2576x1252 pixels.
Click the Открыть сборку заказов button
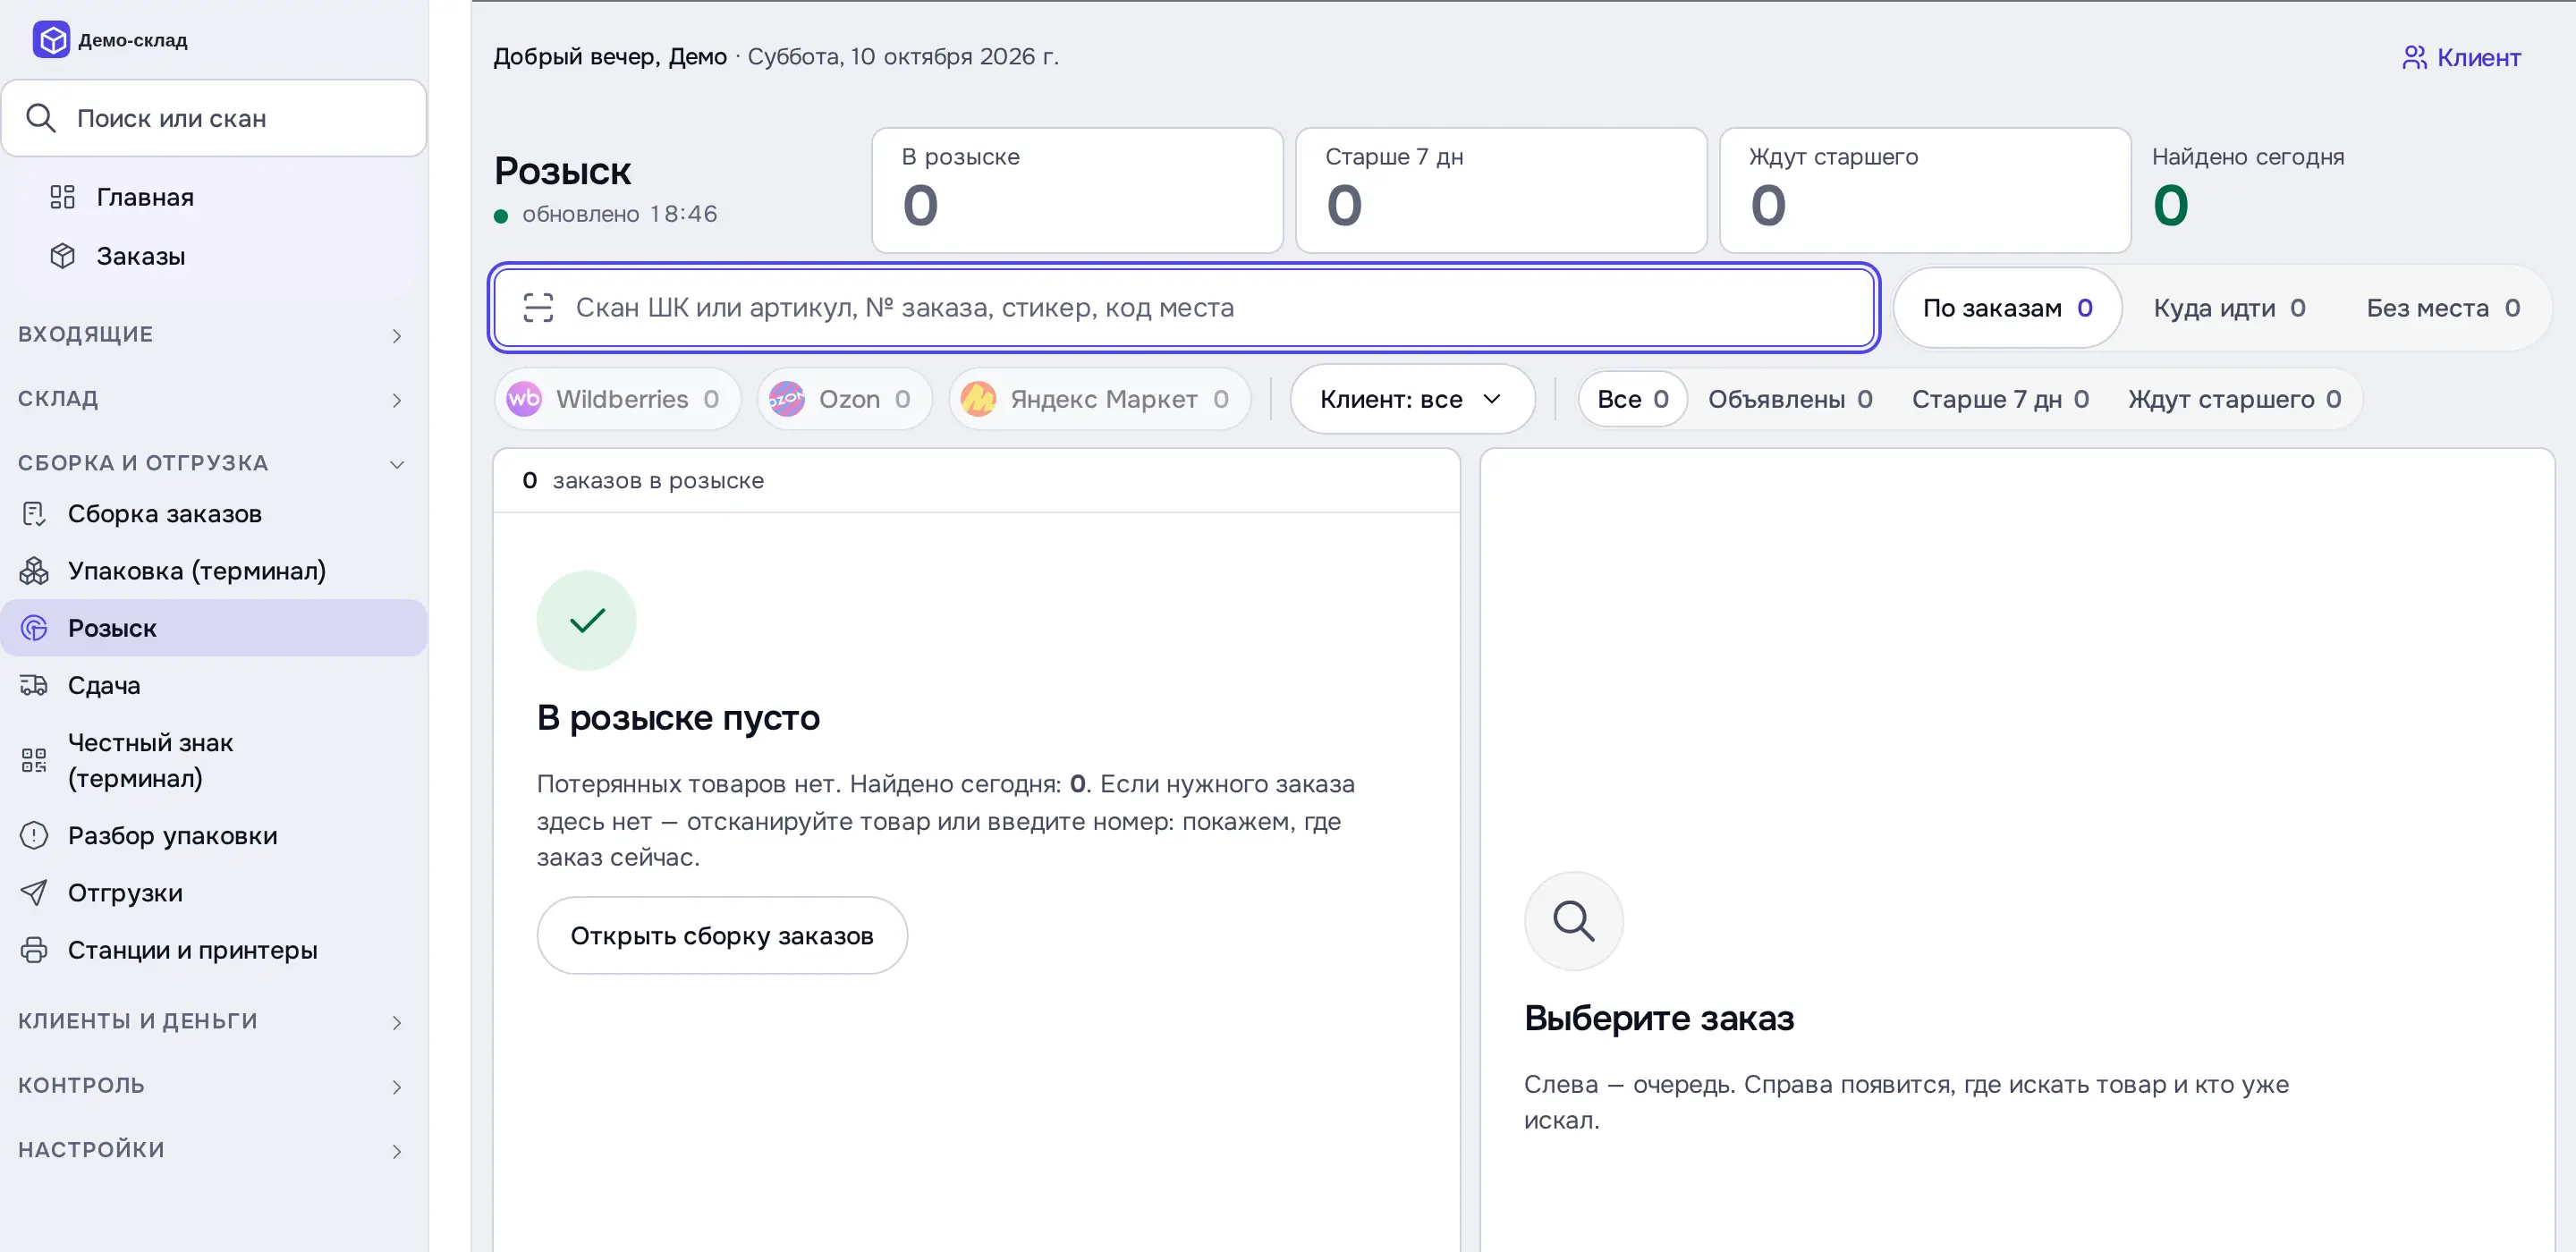point(721,935)
